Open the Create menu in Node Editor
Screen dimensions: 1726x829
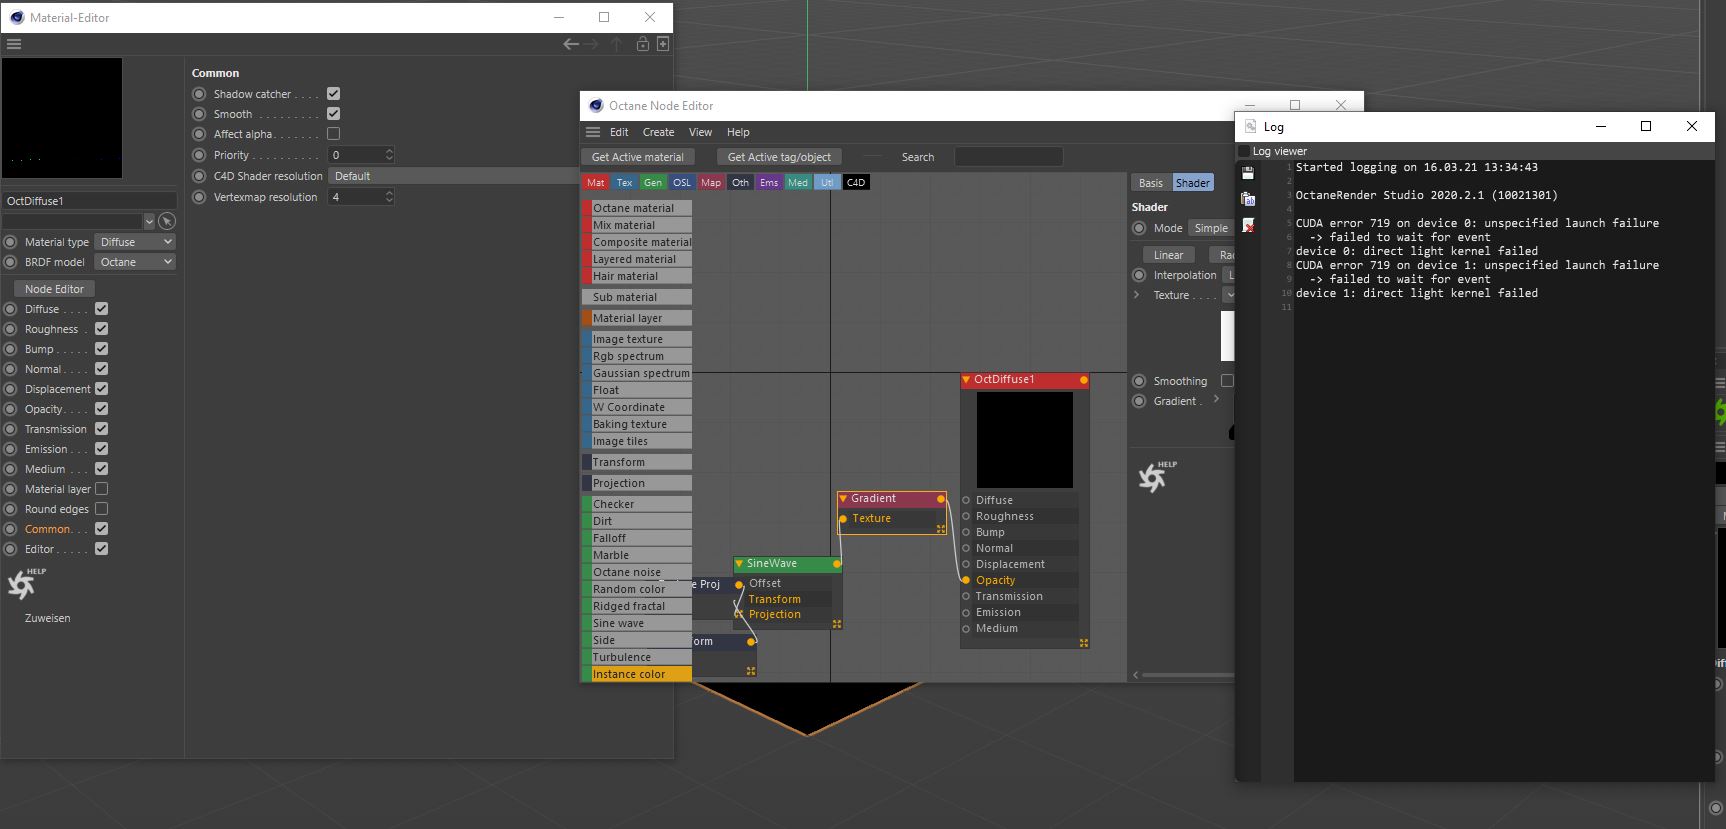[x=658, y=132]
